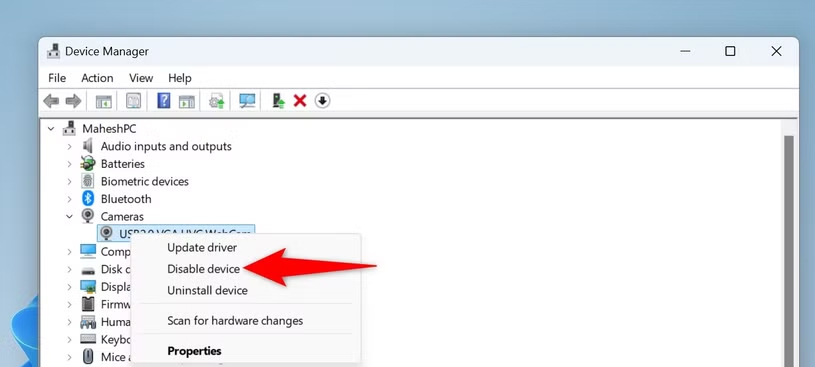Image resolution: width=815 pixels, height=367 pixels.
Task: Click the blue question mark Help icon
Action: (x=163, y=101)
